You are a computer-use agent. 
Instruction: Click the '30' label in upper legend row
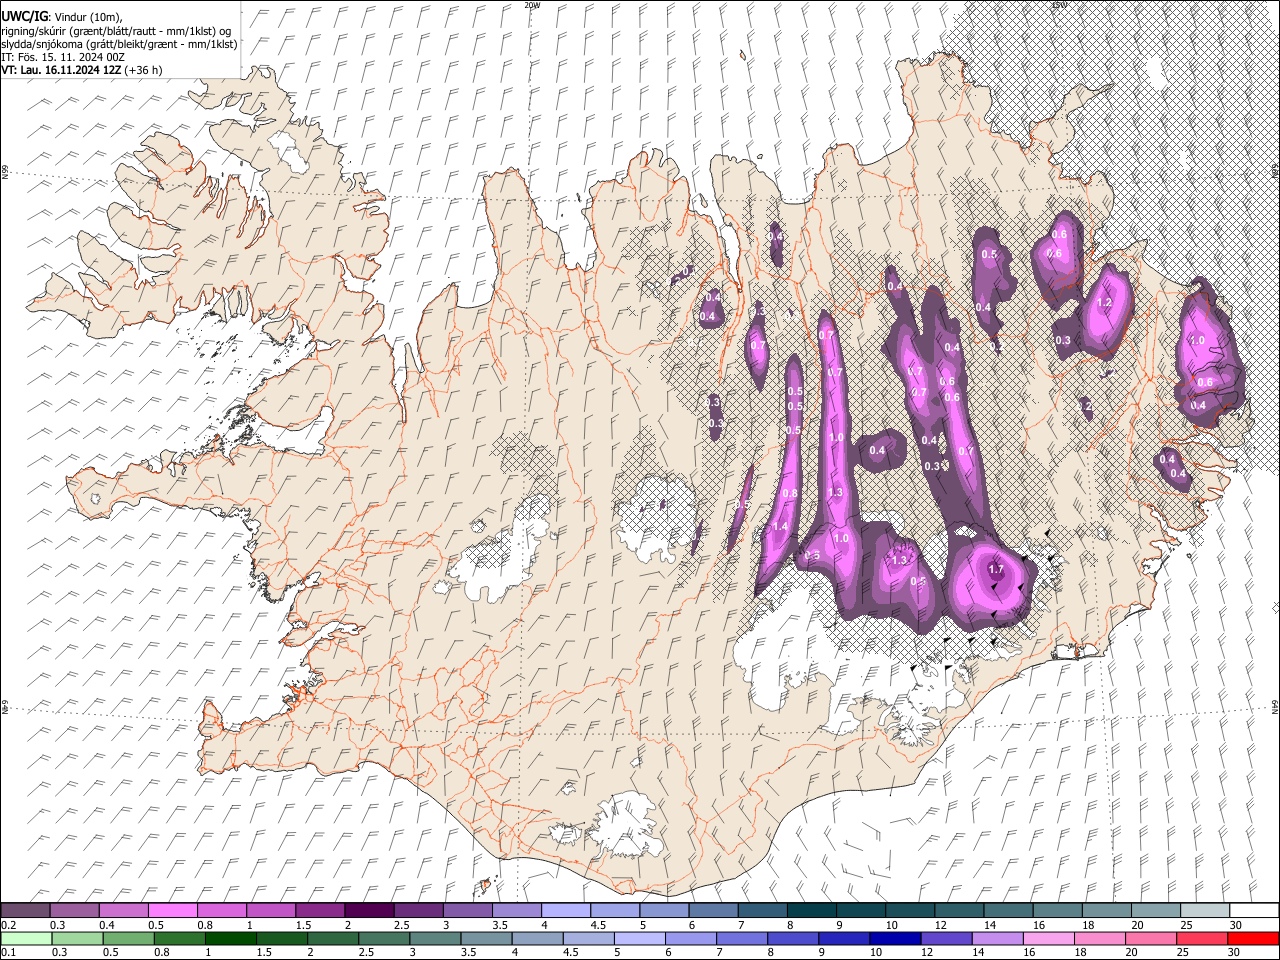coord(1235,925)
